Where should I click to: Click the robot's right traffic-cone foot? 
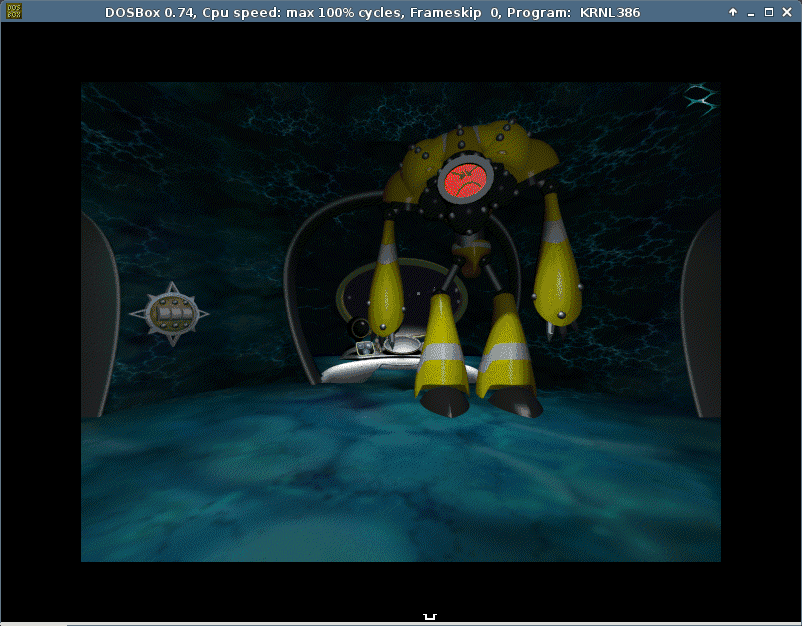pyautogui.click(x=508, y=354)
